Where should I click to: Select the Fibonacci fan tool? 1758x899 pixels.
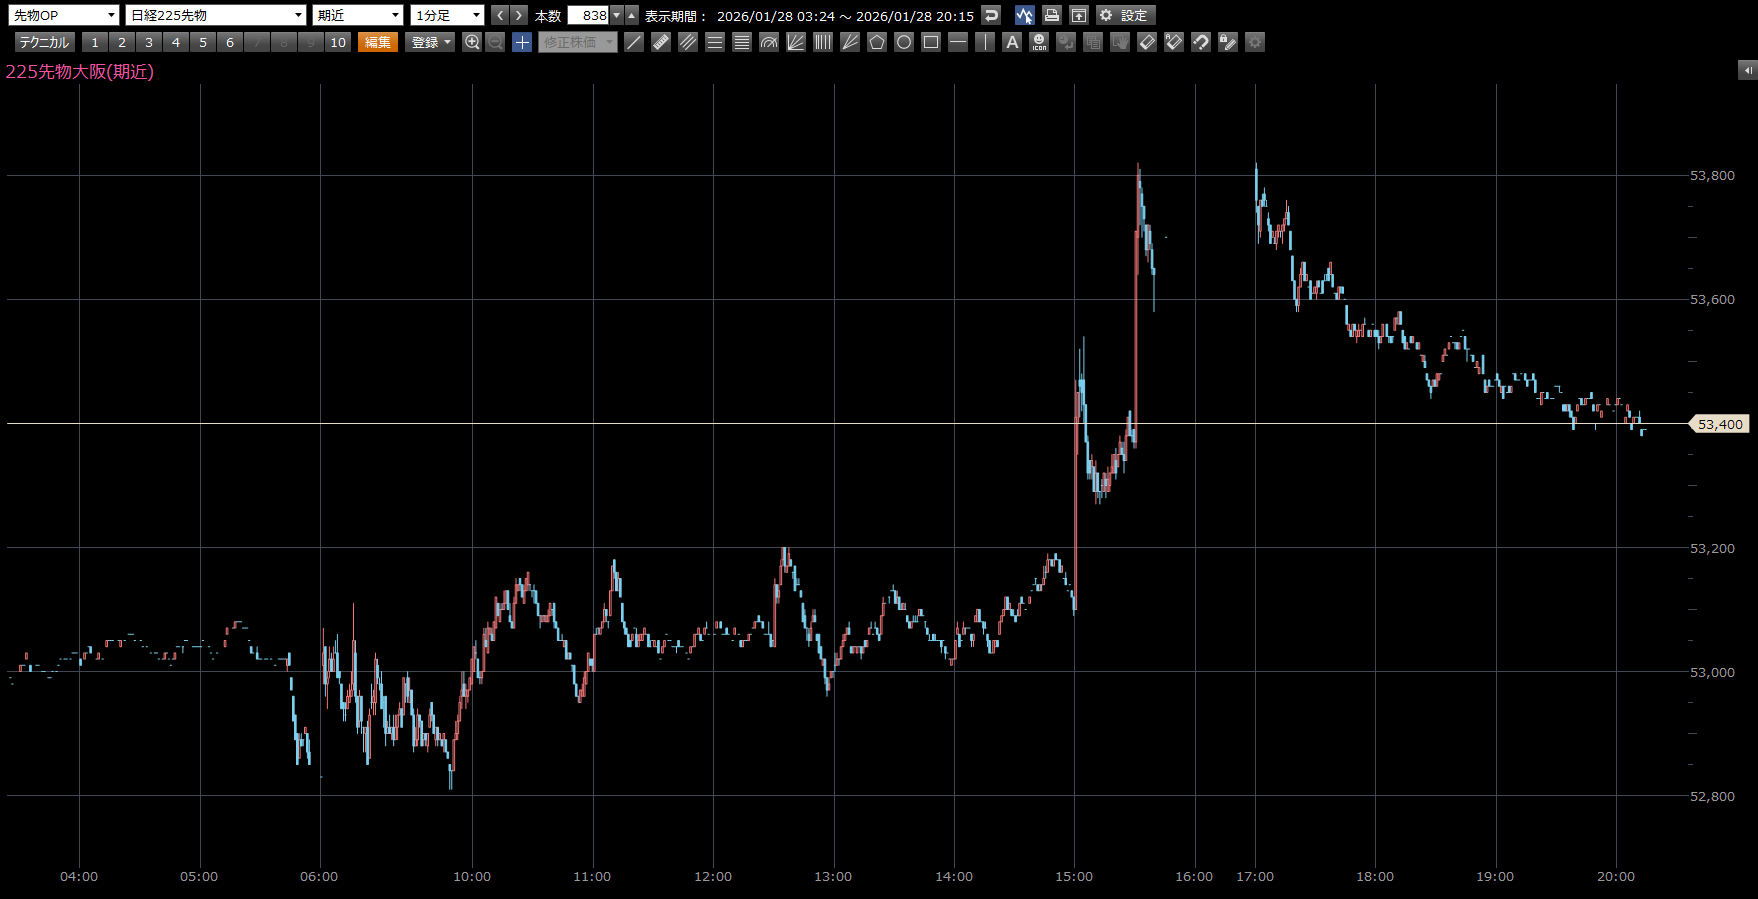click(x=796, y=42)
